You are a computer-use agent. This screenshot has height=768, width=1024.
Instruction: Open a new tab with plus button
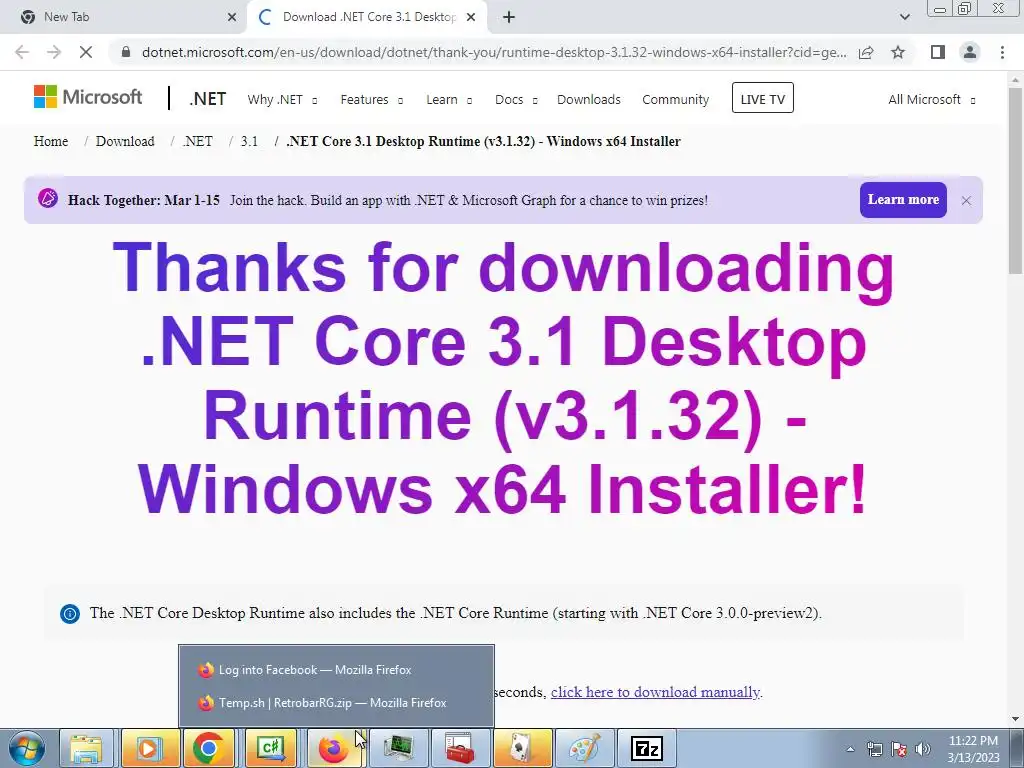509,17
